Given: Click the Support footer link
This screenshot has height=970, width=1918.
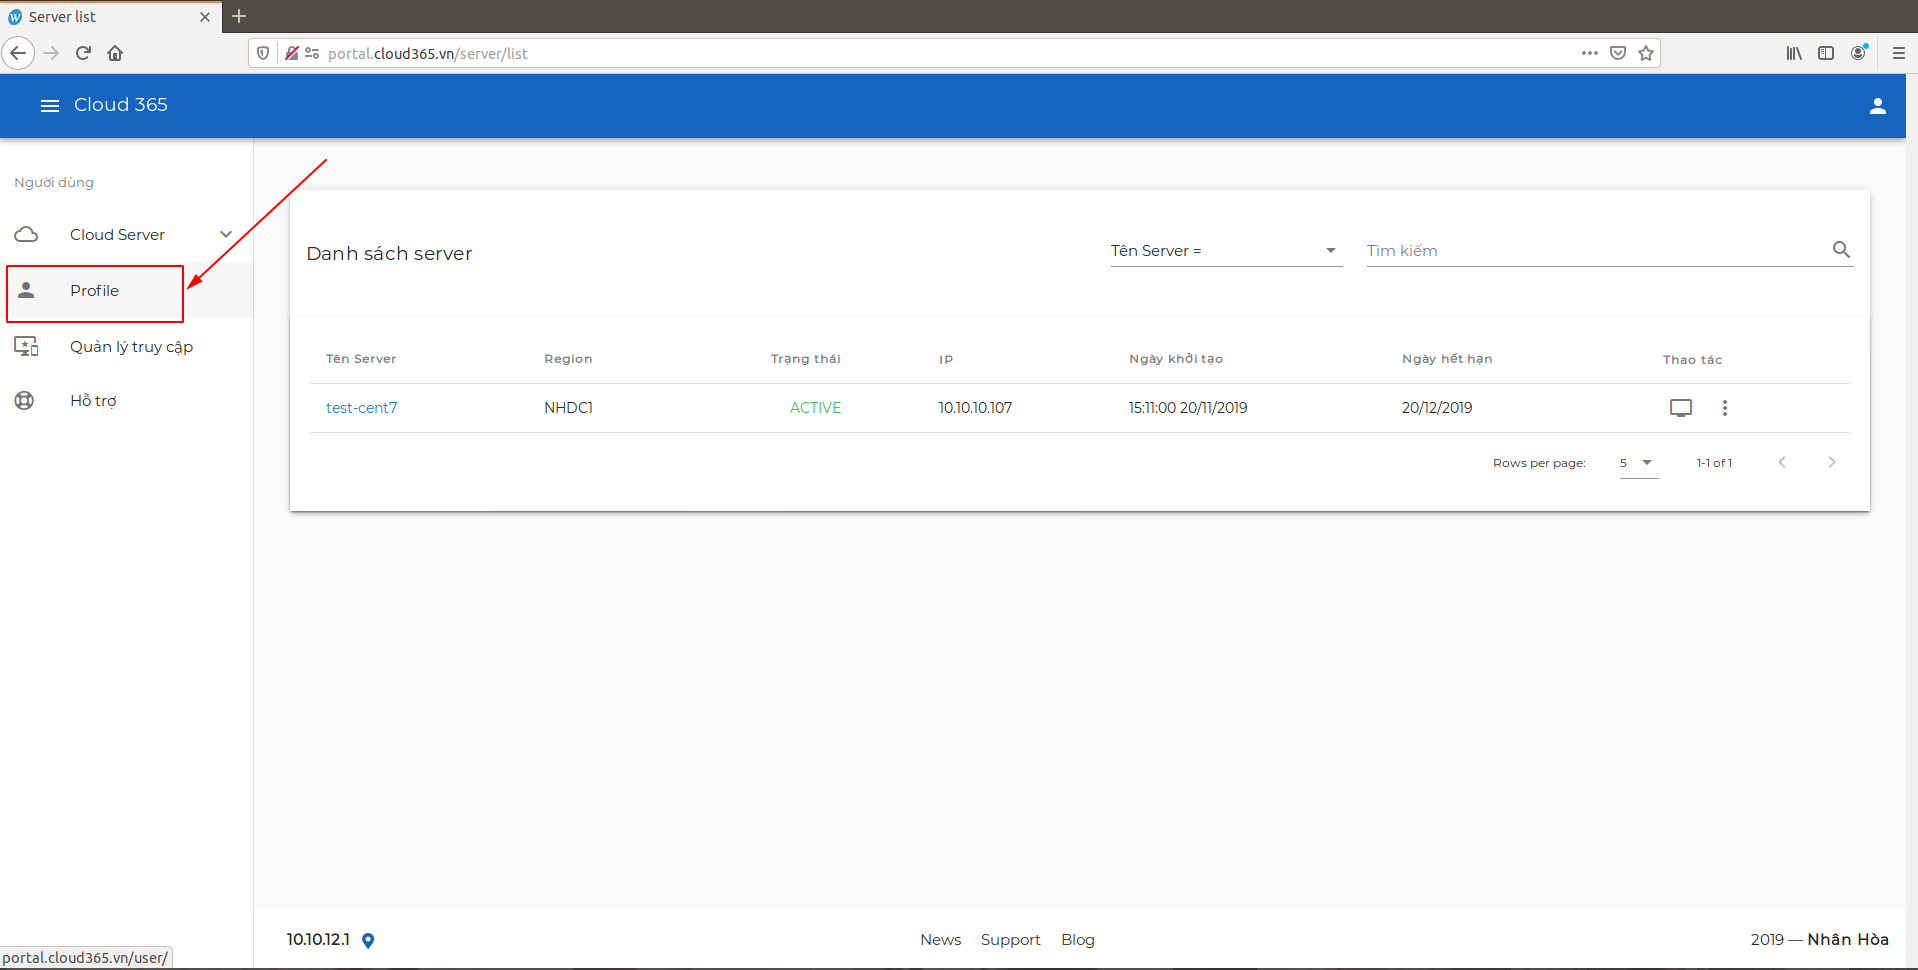Looking at the screenshot, I should (1011, 940).
